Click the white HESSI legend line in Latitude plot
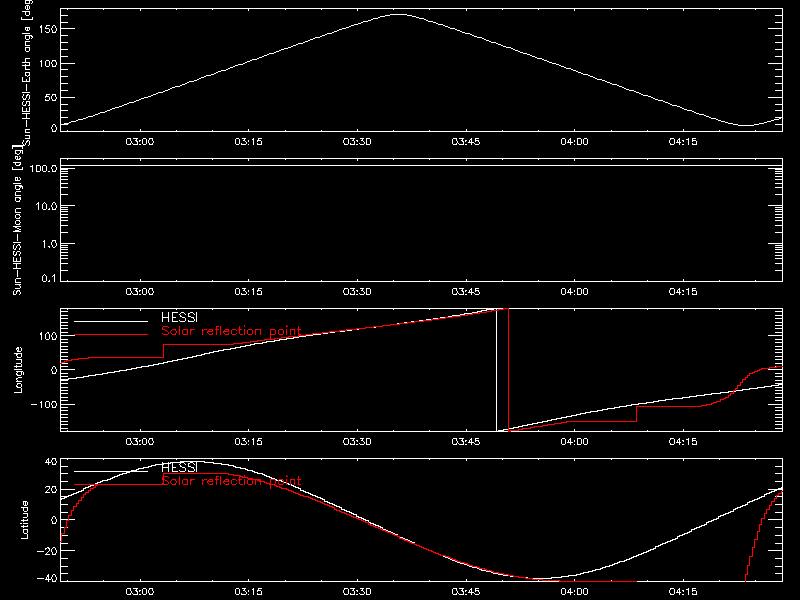 click(111, 471)
